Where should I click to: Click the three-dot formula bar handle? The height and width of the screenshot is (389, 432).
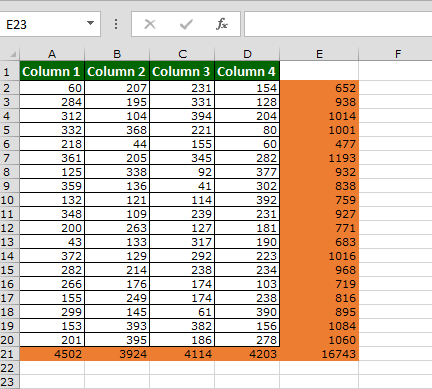(116, 24)
